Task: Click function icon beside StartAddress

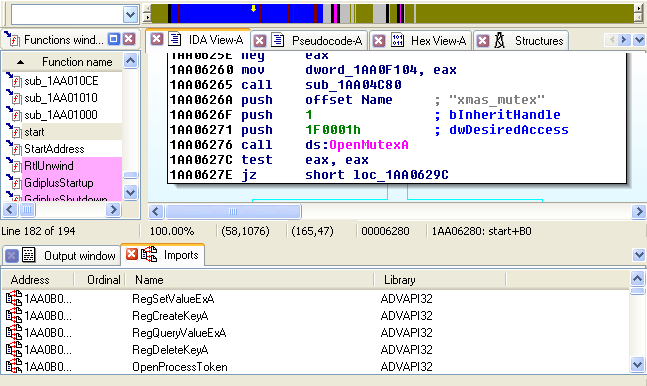Action: click(x=14, y=148)
